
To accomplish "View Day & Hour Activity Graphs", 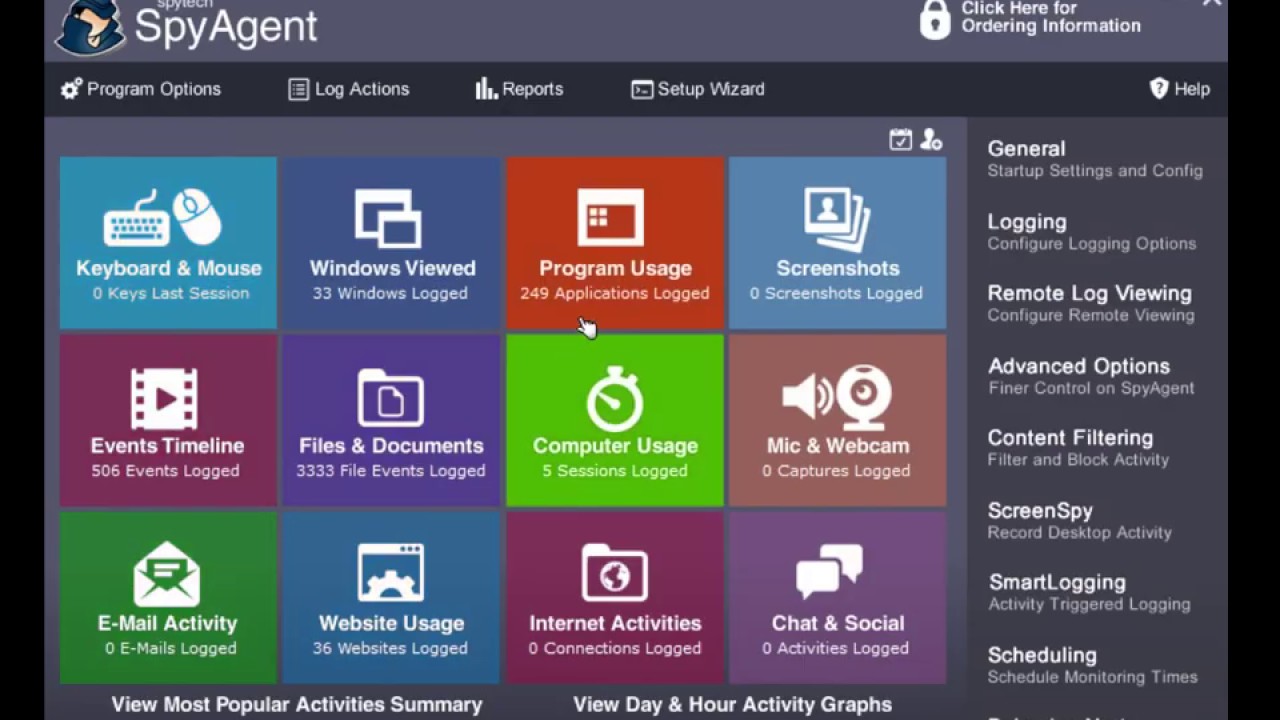I will [733, 704].
